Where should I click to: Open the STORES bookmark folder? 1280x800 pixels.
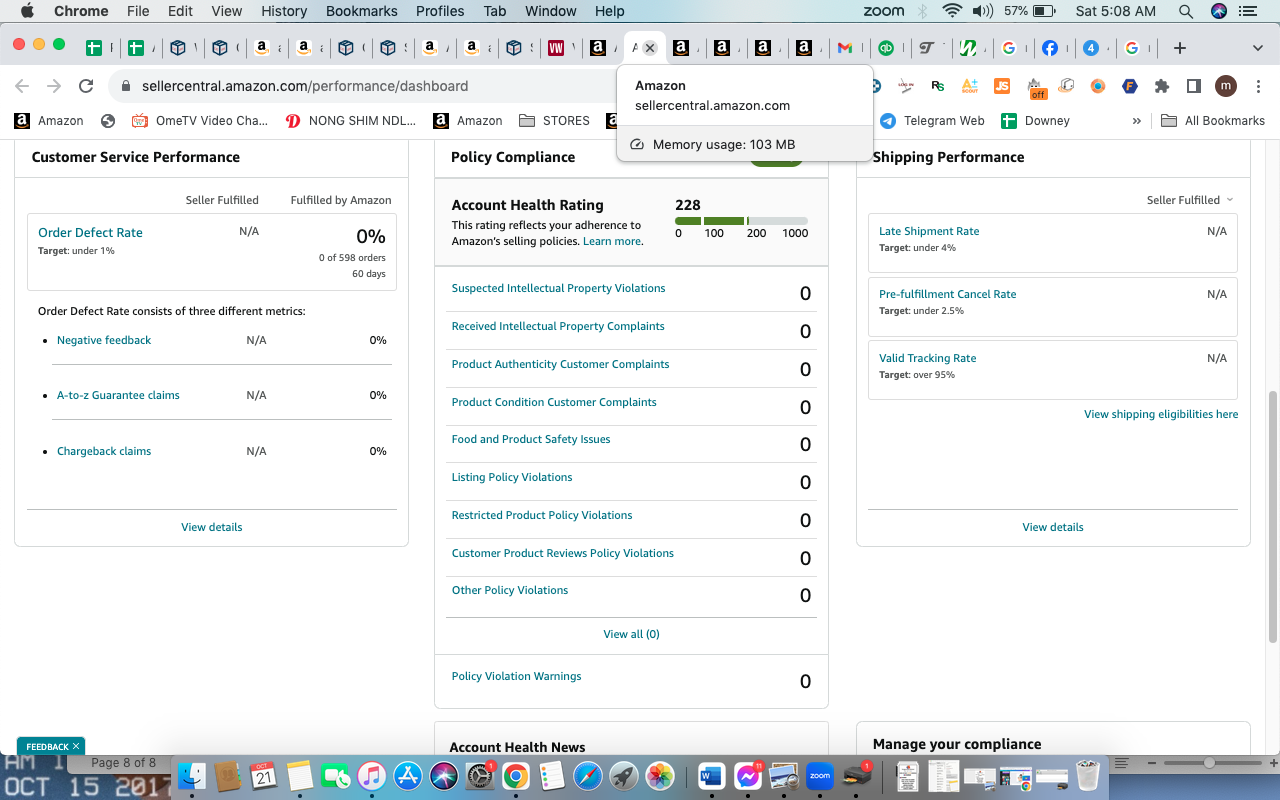click(555, 121)
